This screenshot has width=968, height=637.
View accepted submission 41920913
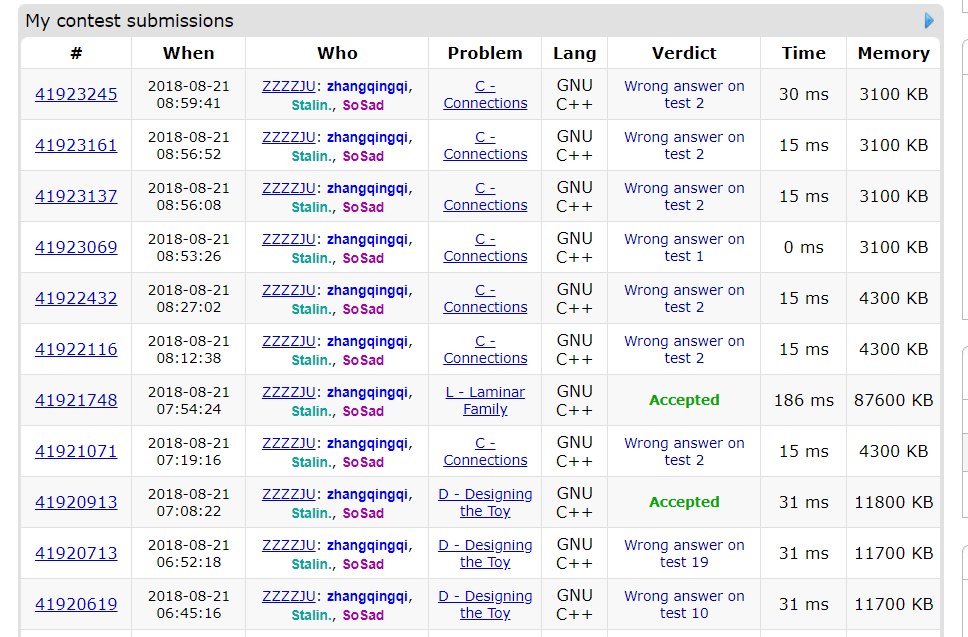(x=76, y=502)
